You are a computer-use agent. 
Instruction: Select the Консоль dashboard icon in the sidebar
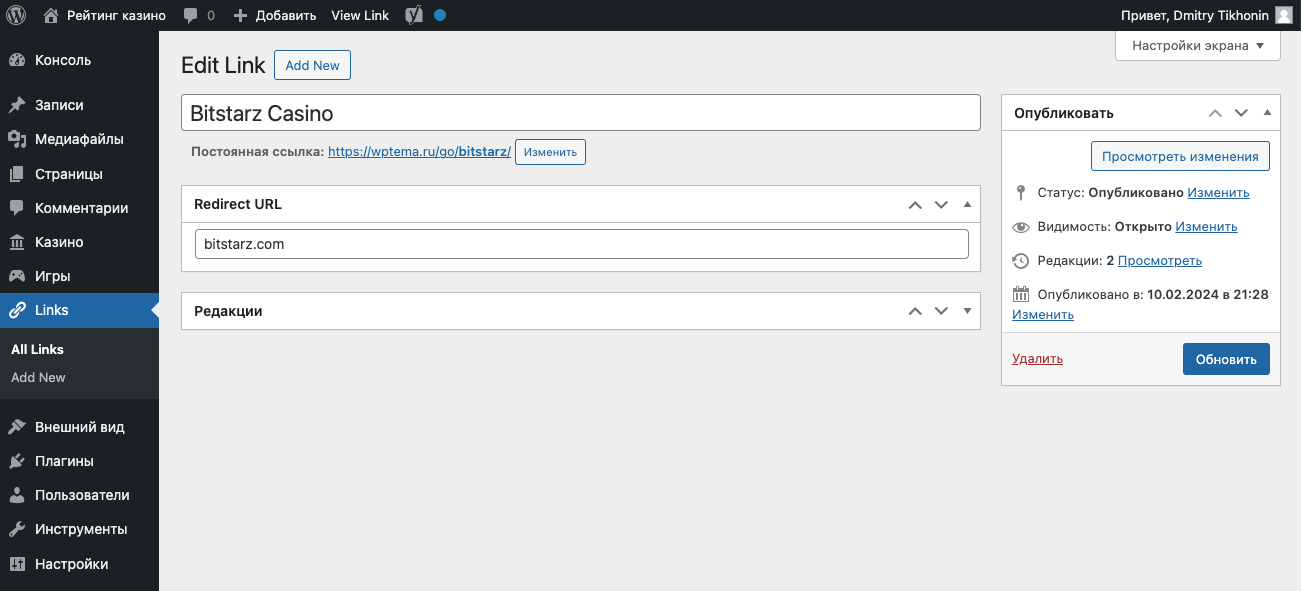(x=22, y=60)
